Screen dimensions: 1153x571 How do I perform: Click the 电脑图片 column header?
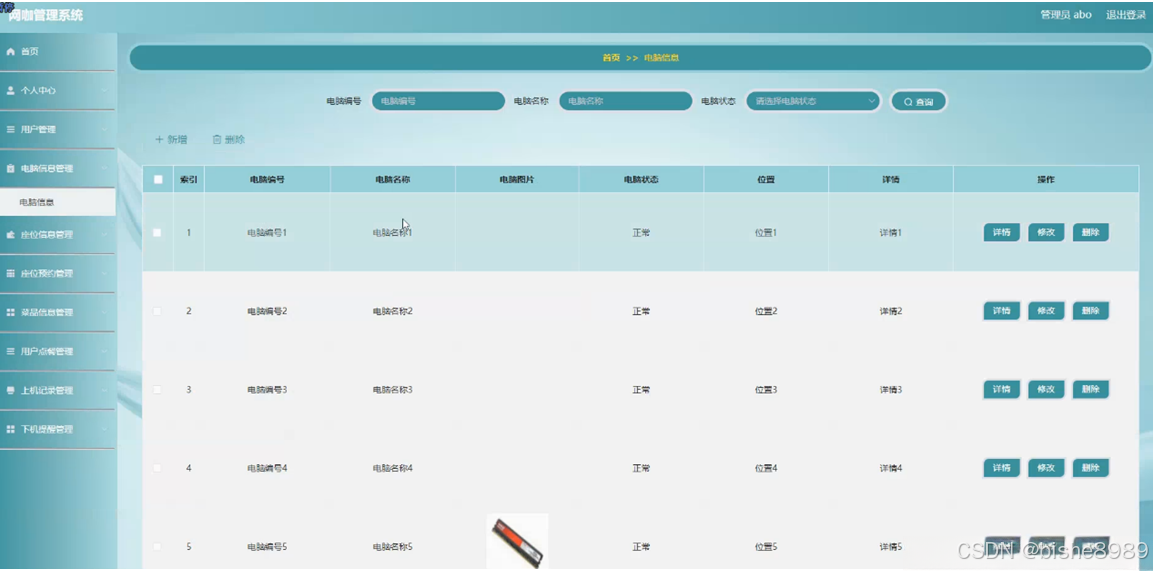pos(517,179)
